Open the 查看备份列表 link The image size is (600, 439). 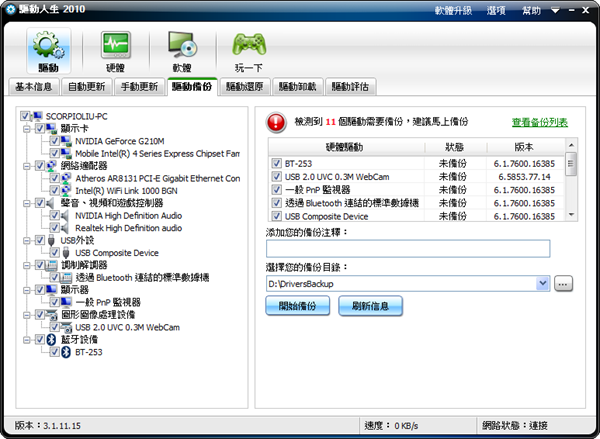click(540, 122)
